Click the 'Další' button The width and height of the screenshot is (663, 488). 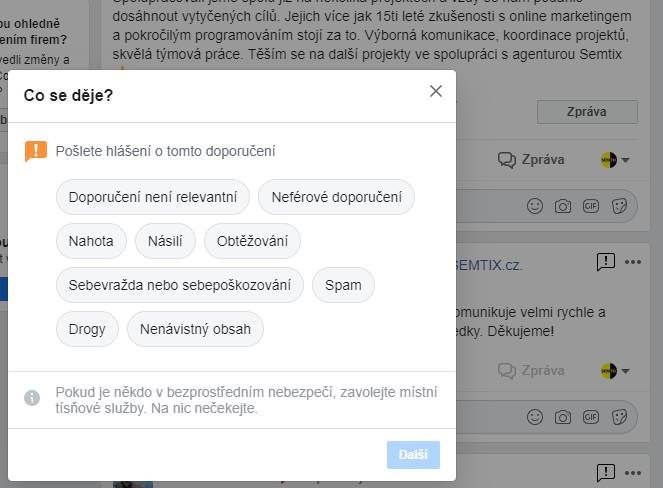point(413,455)
